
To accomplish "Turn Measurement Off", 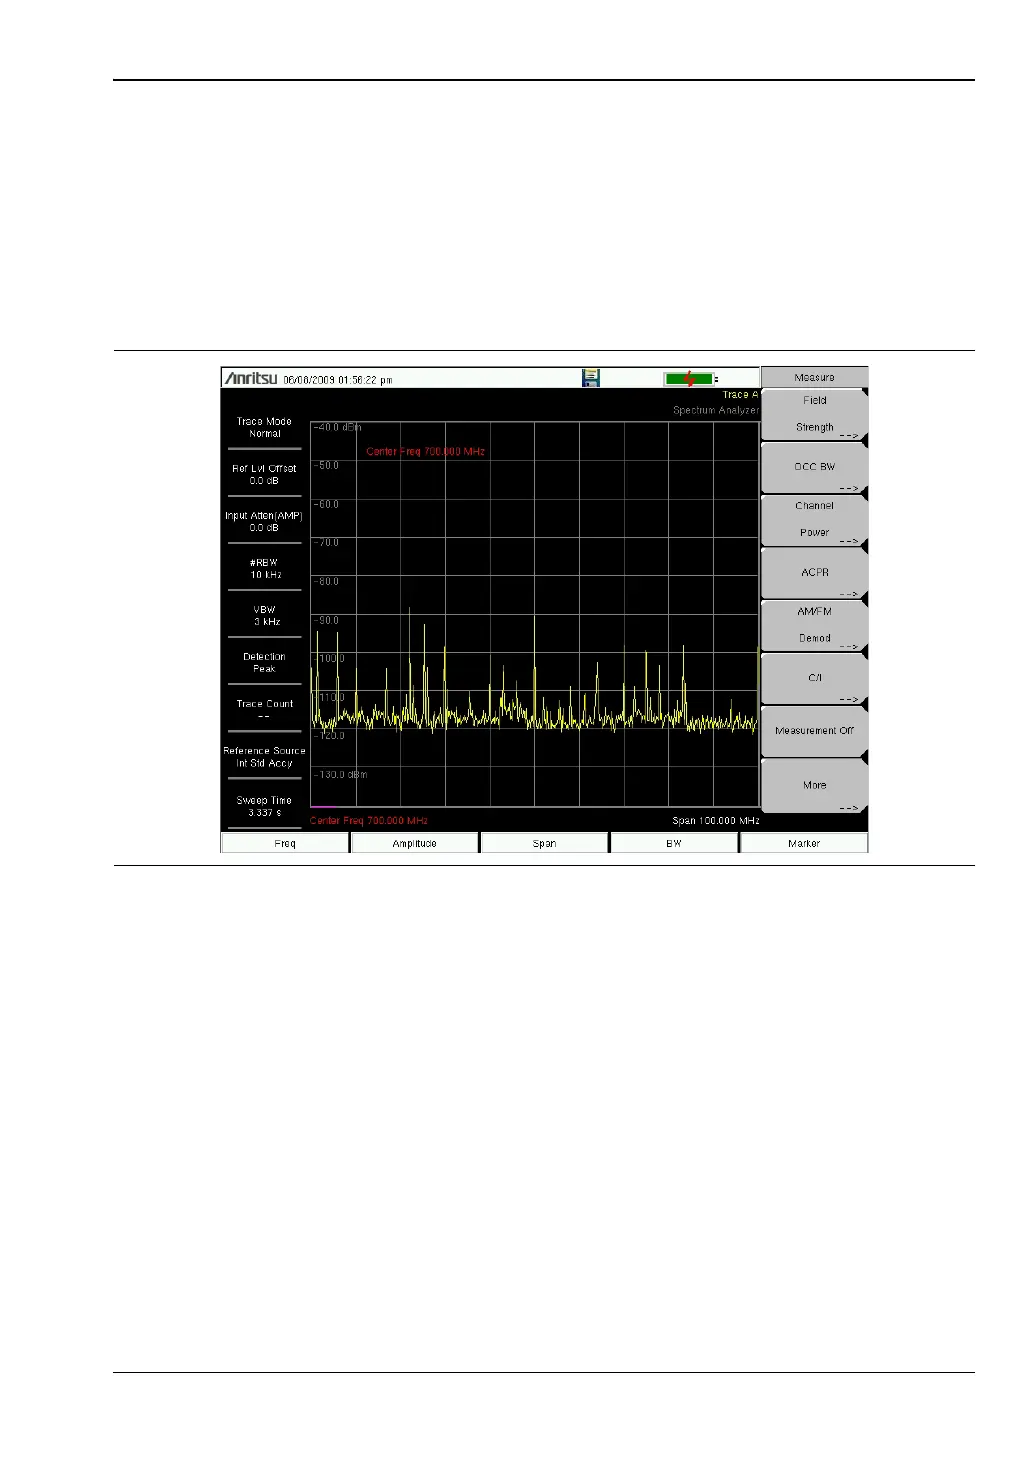I will click(x=814, y=731).
